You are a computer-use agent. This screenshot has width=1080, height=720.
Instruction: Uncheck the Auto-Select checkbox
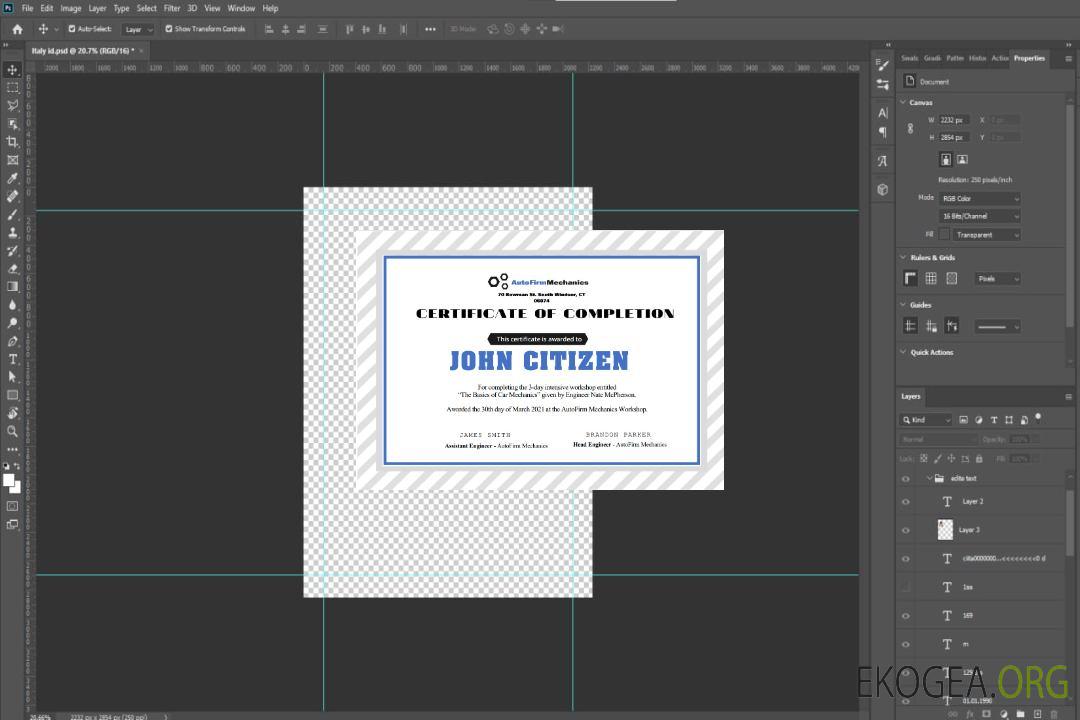coord(71,29)
